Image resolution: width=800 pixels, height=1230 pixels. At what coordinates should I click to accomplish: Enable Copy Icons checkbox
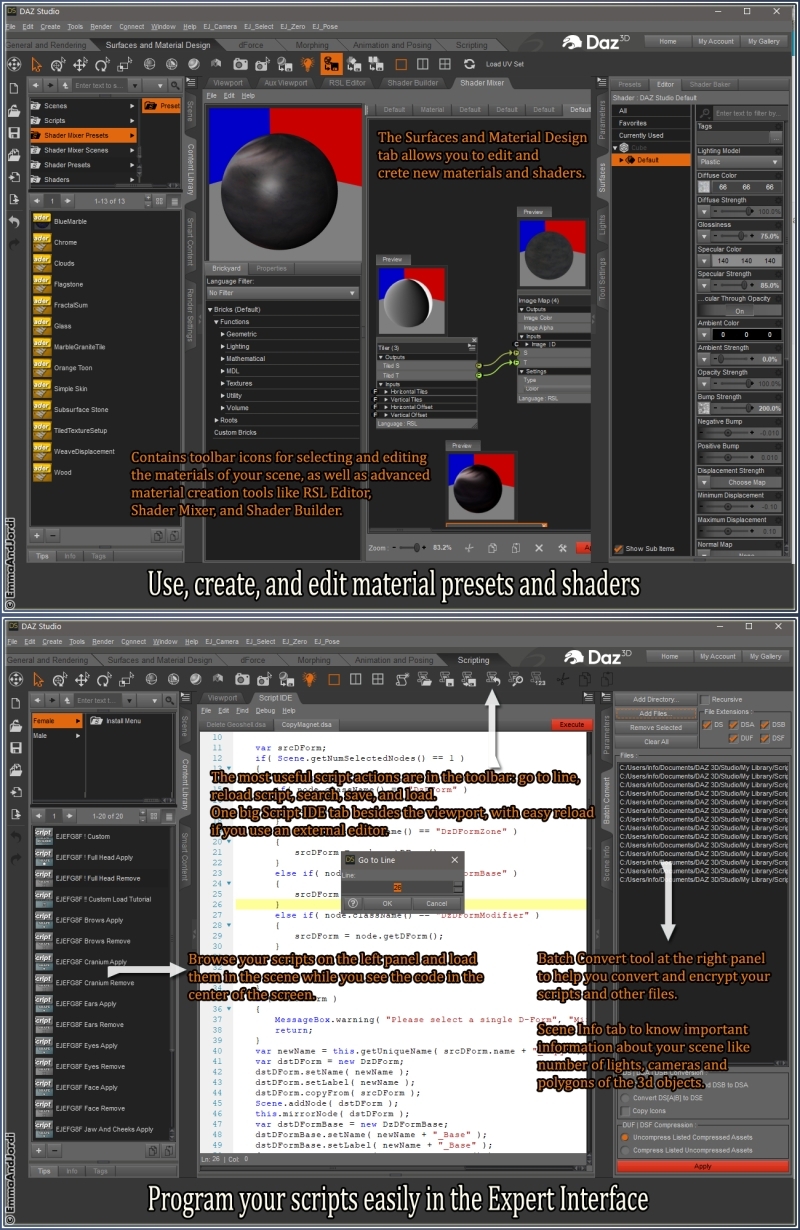click(x=626, y=1111)
